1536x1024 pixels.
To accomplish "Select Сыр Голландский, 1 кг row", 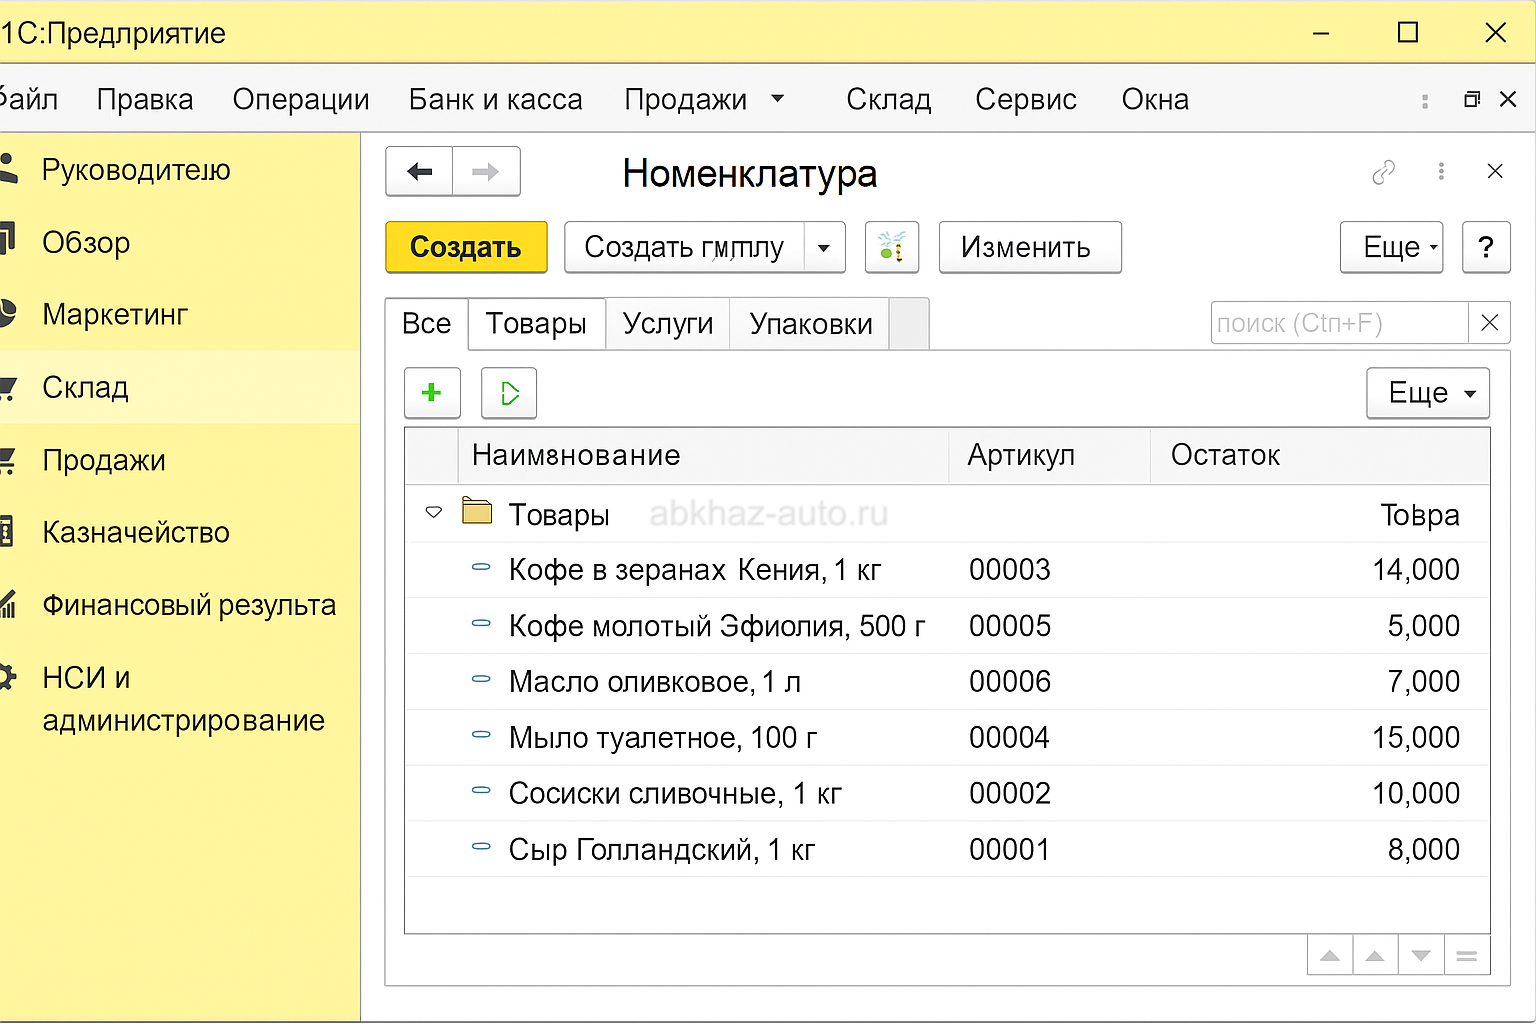I will 947,850.
